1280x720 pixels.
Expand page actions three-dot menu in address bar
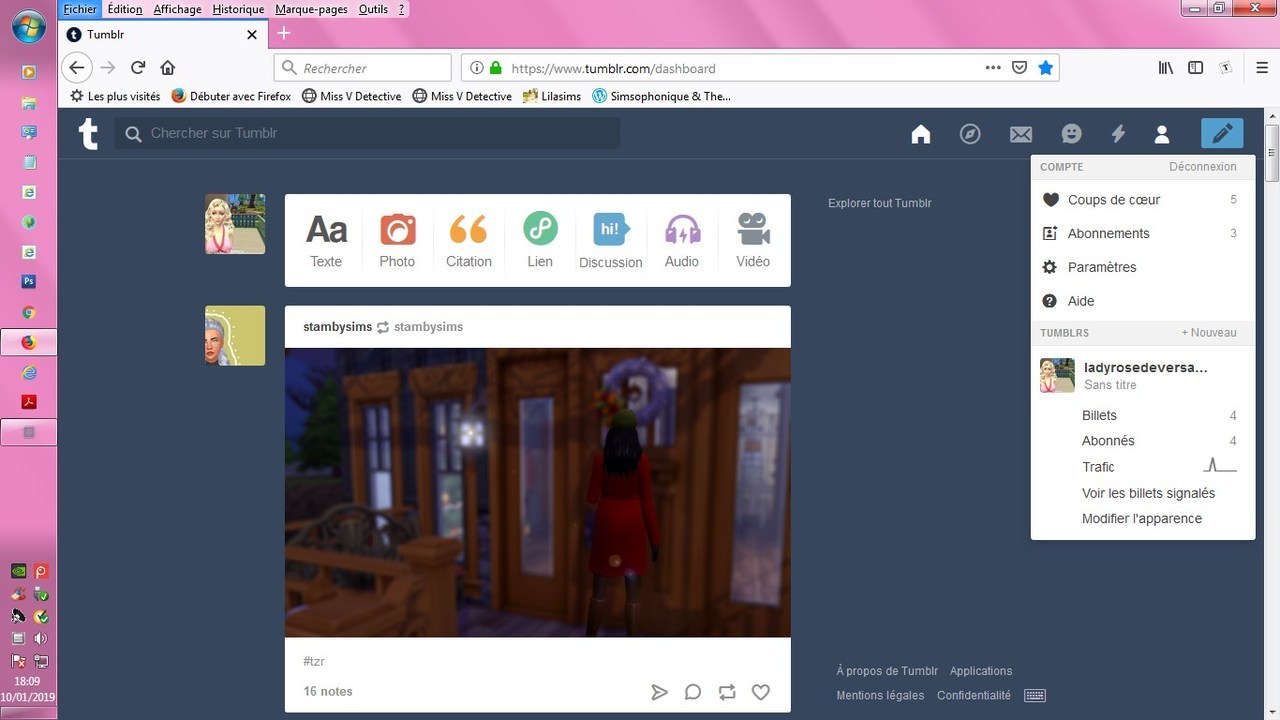click(x=992, y=68)
